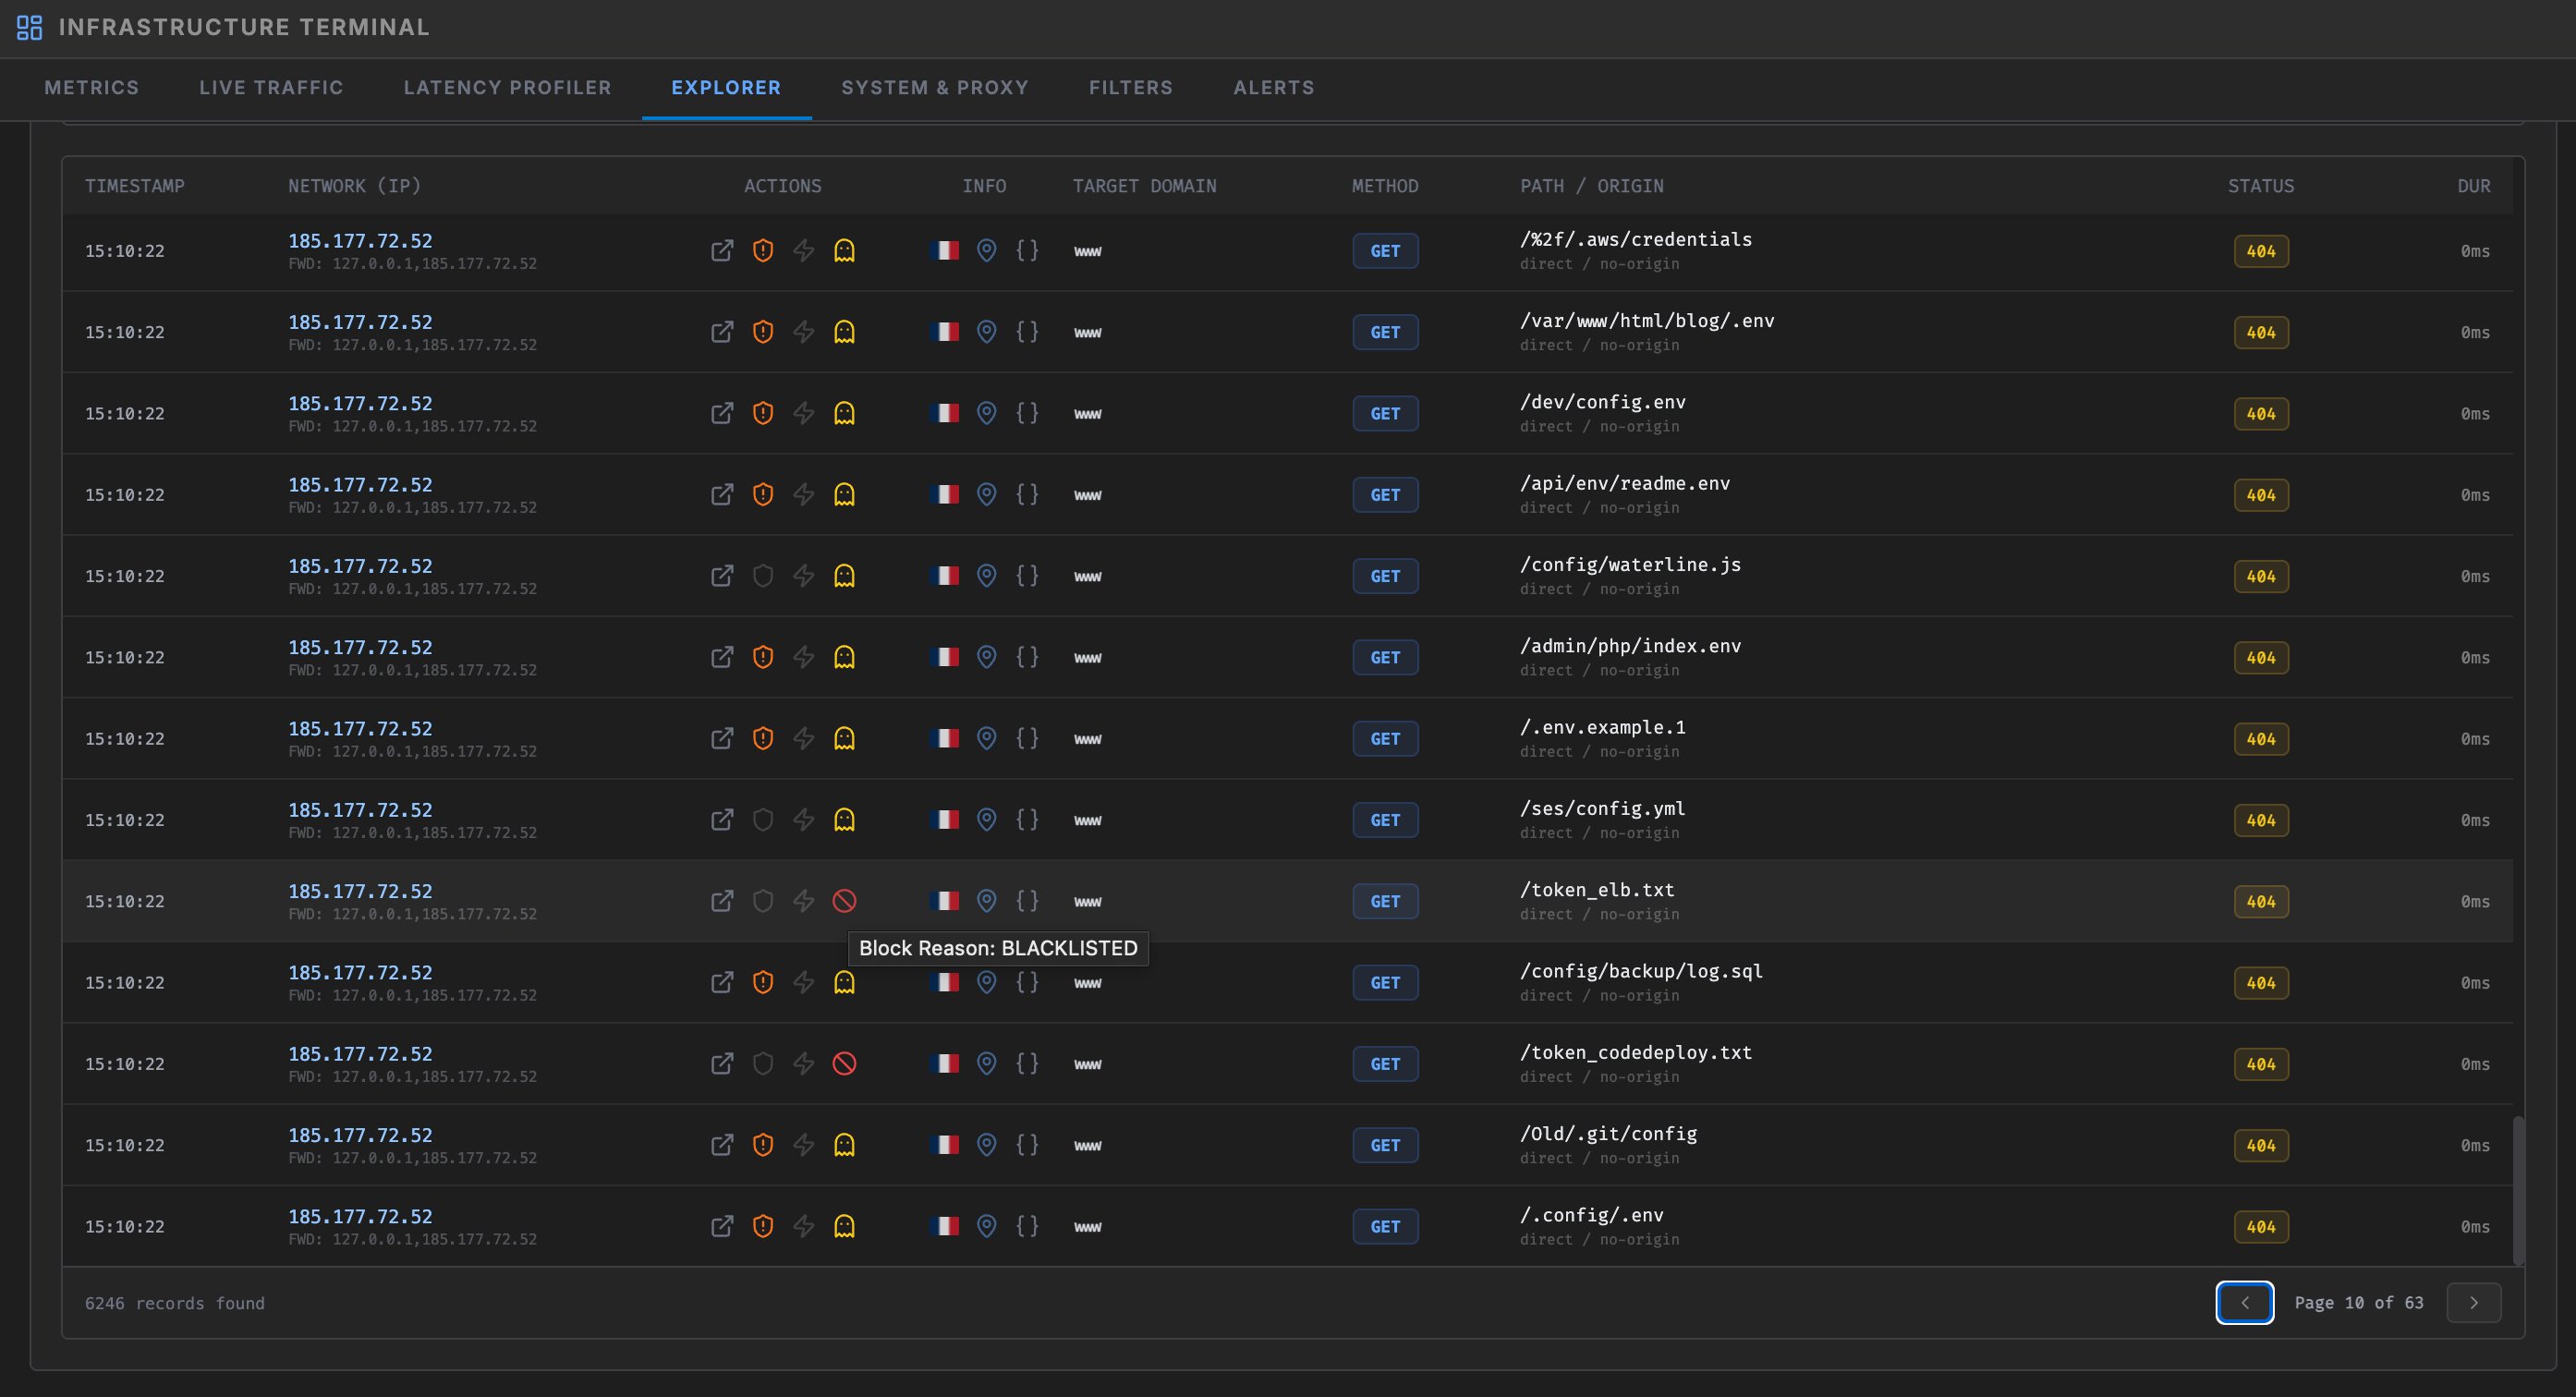Open external link icon in /ses/config.yml row

722,820
